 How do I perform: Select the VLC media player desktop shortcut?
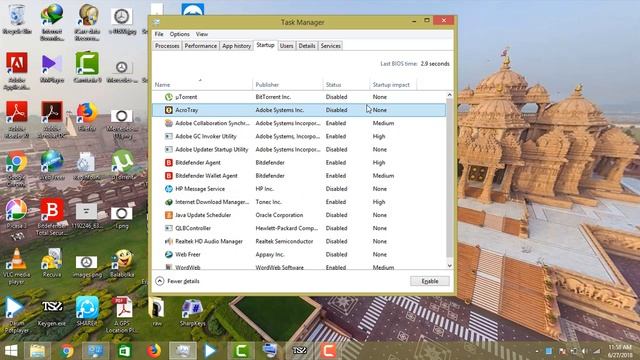(x=16, y=266)
